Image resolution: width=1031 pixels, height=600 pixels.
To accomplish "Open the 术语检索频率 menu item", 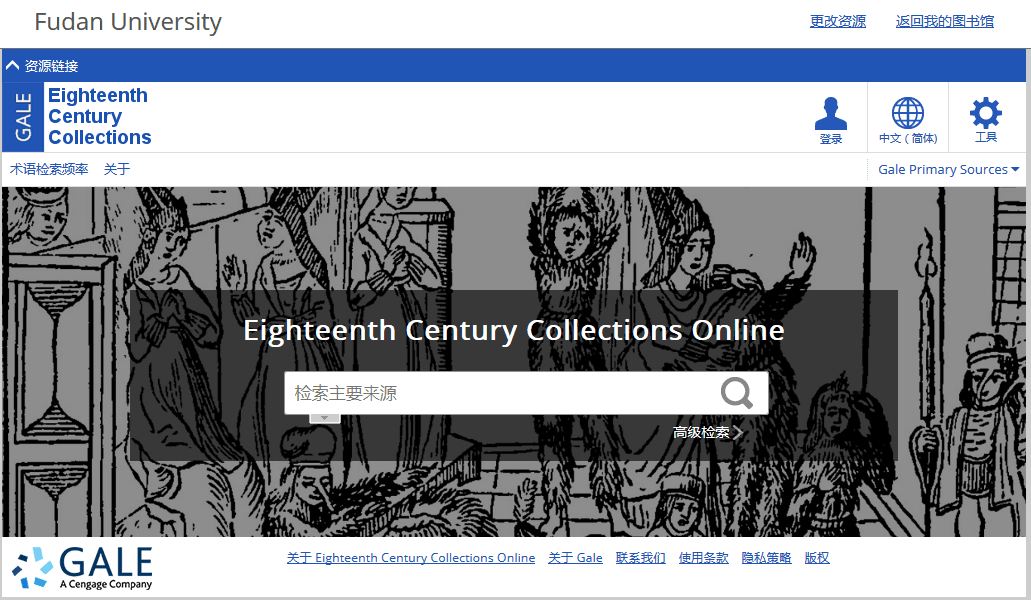I will (49, 170).
